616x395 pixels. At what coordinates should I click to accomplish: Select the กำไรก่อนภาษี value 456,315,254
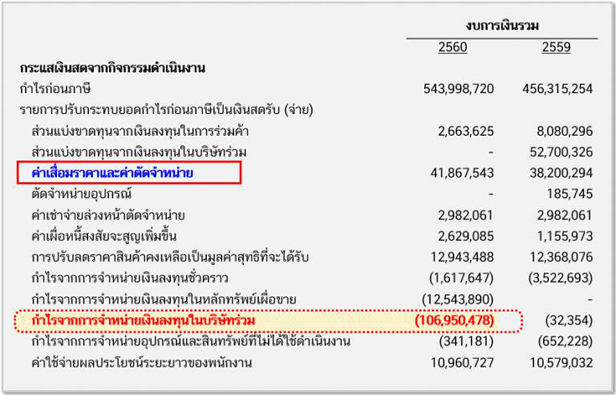(557, 89)
